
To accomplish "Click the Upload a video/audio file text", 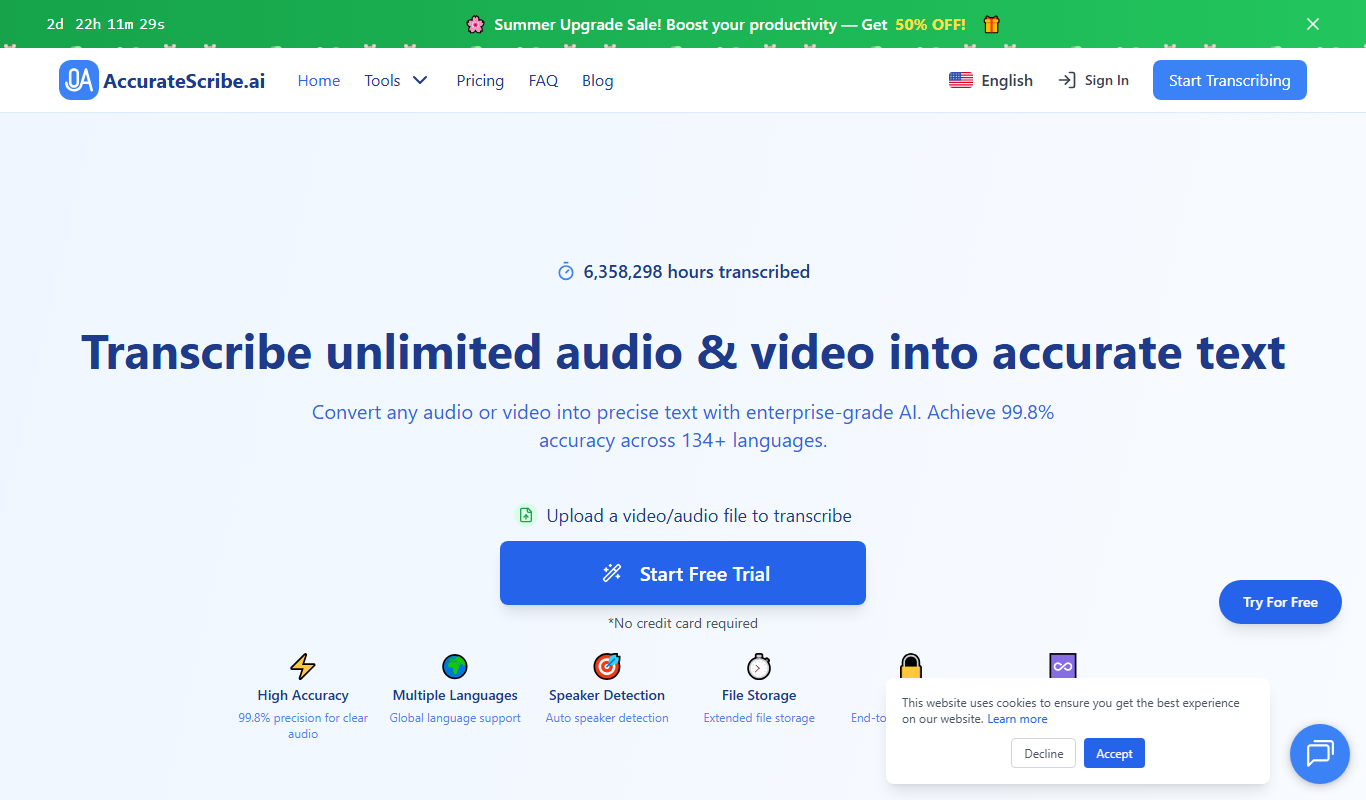I will [699, 516].
